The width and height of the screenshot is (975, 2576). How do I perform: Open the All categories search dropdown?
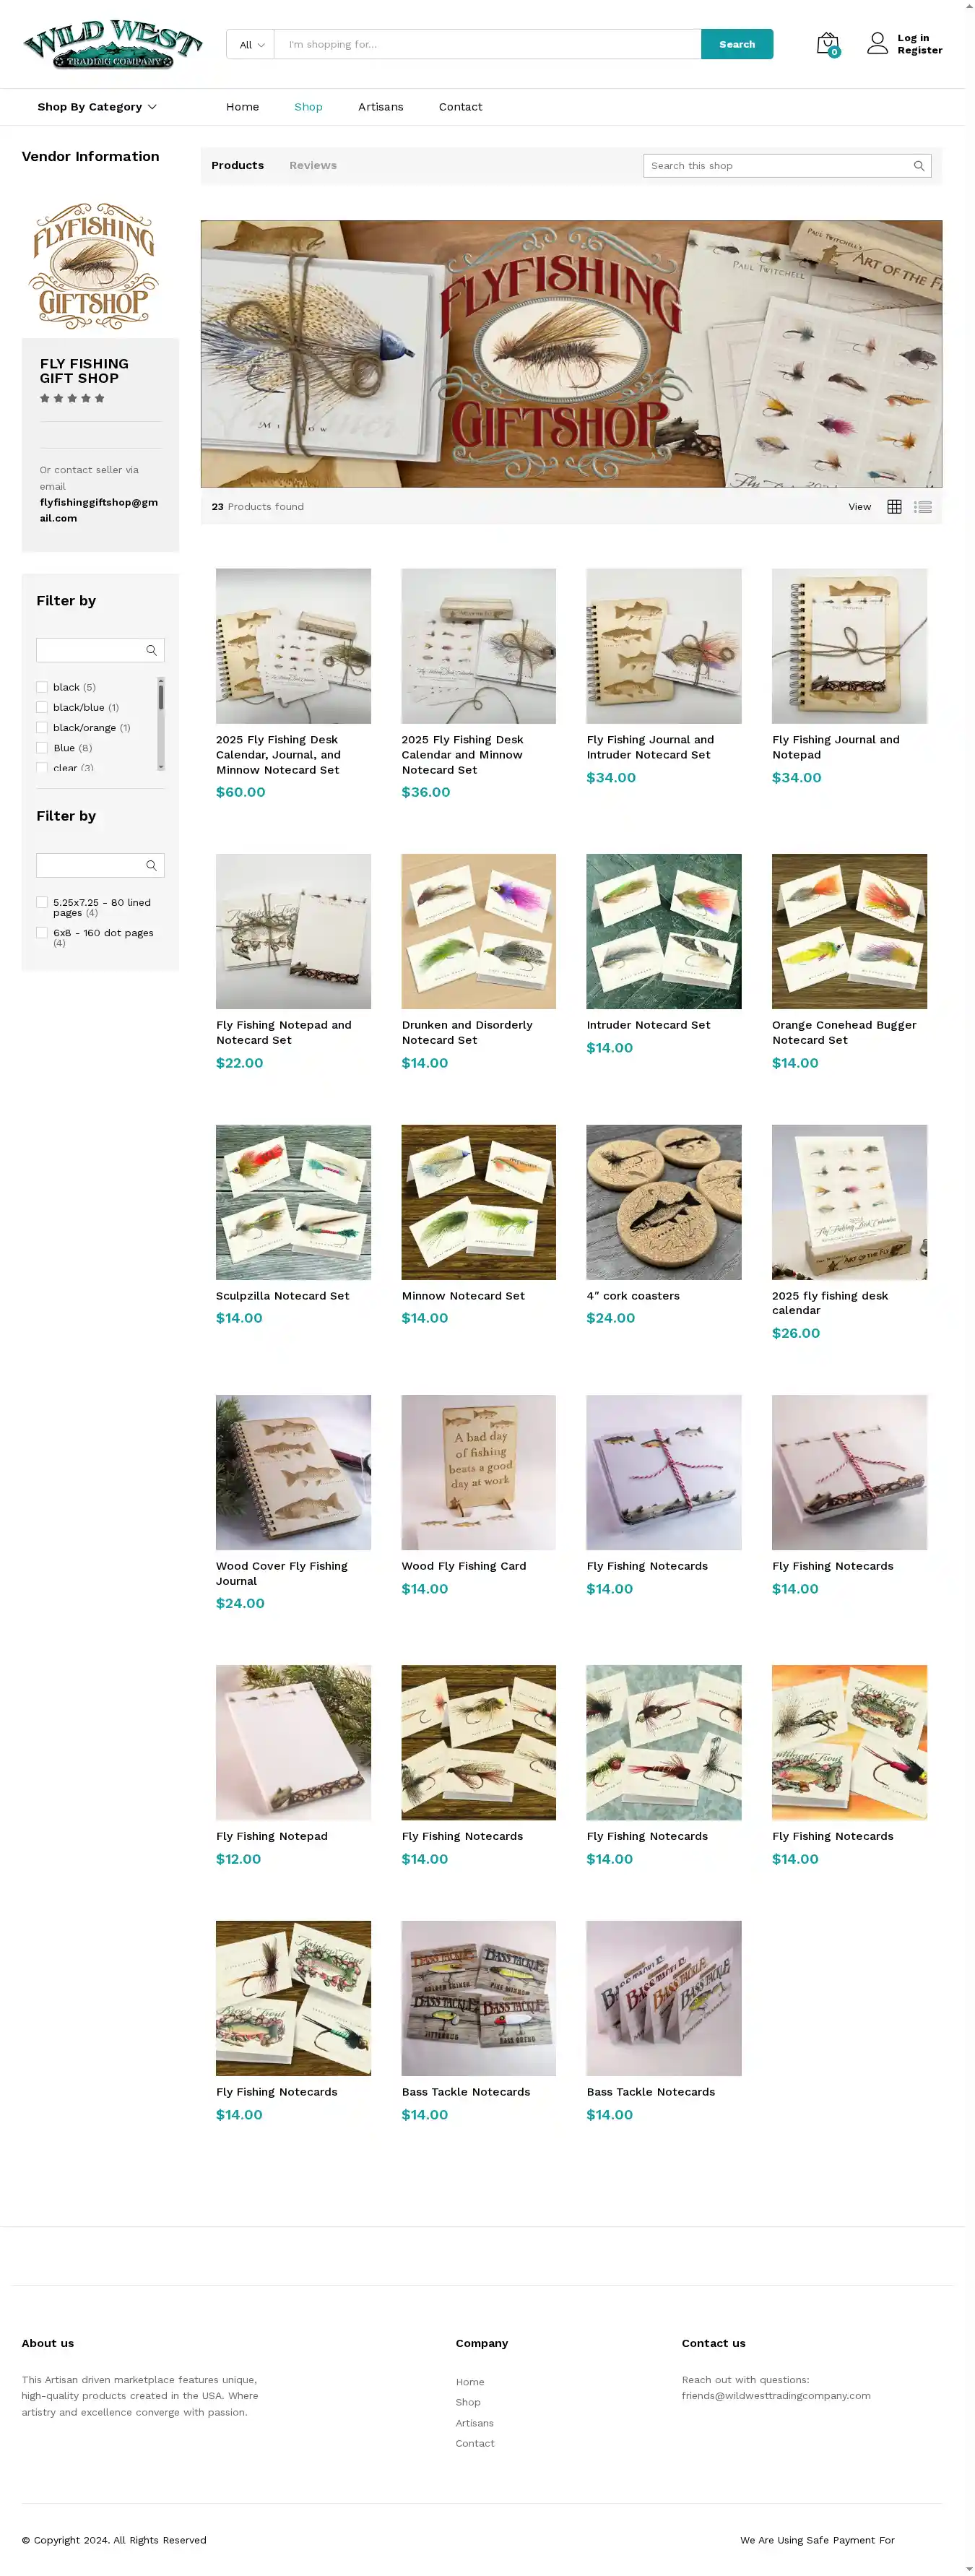coord(251,44)
